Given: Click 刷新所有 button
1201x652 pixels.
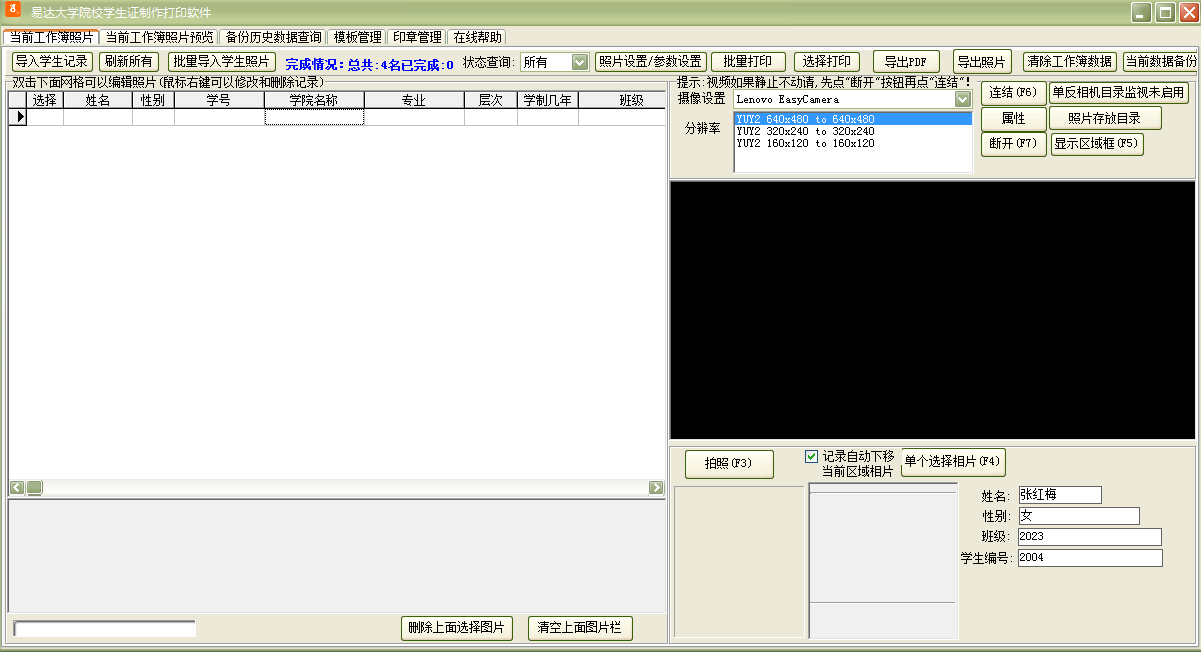Looking at the screenshot, I should pyautogui.click(x=129, y=61).
